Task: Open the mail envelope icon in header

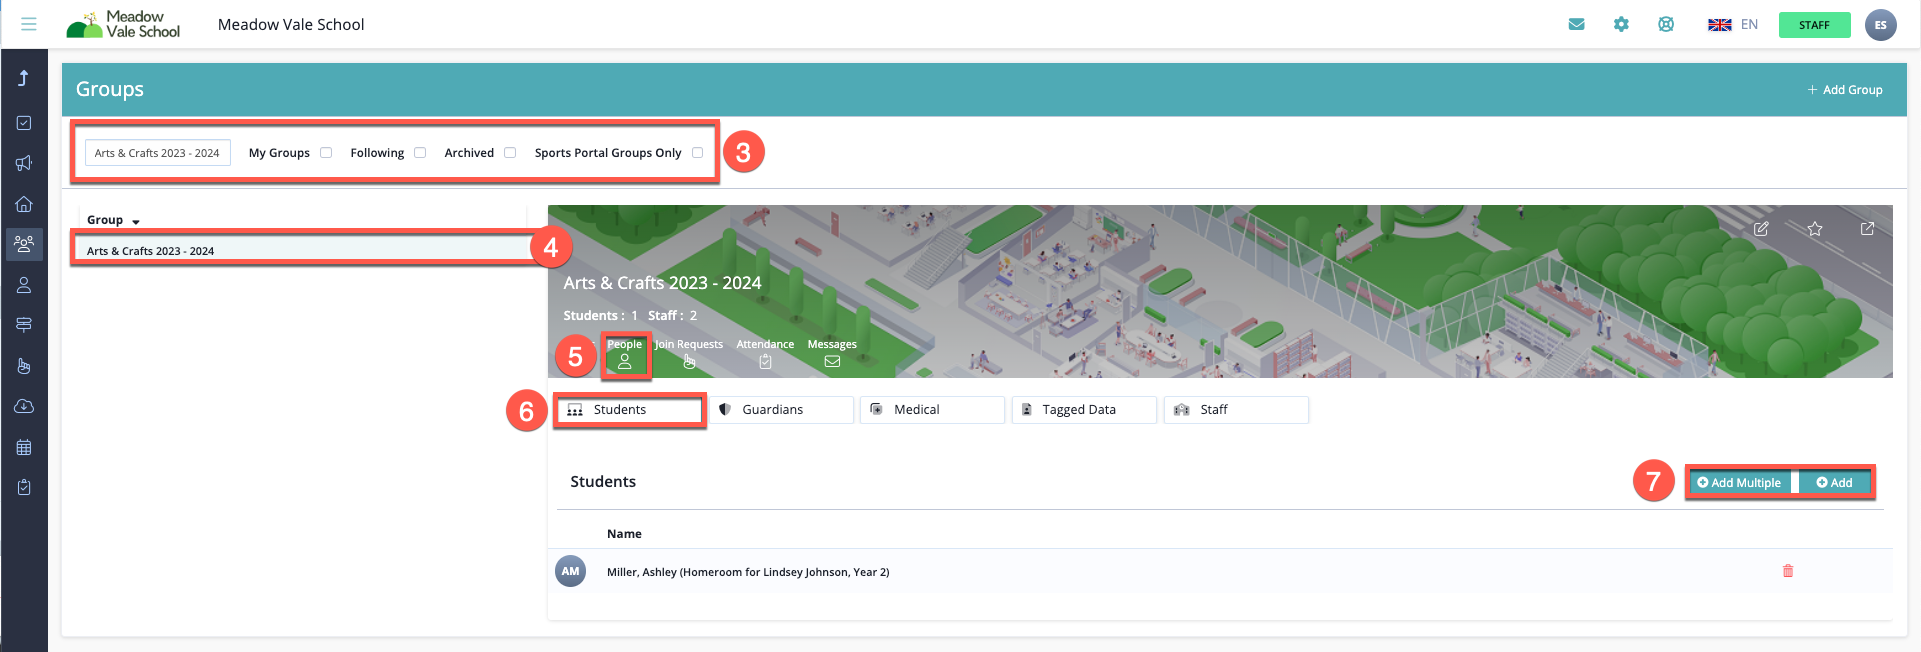Action: pos(1576,24)
